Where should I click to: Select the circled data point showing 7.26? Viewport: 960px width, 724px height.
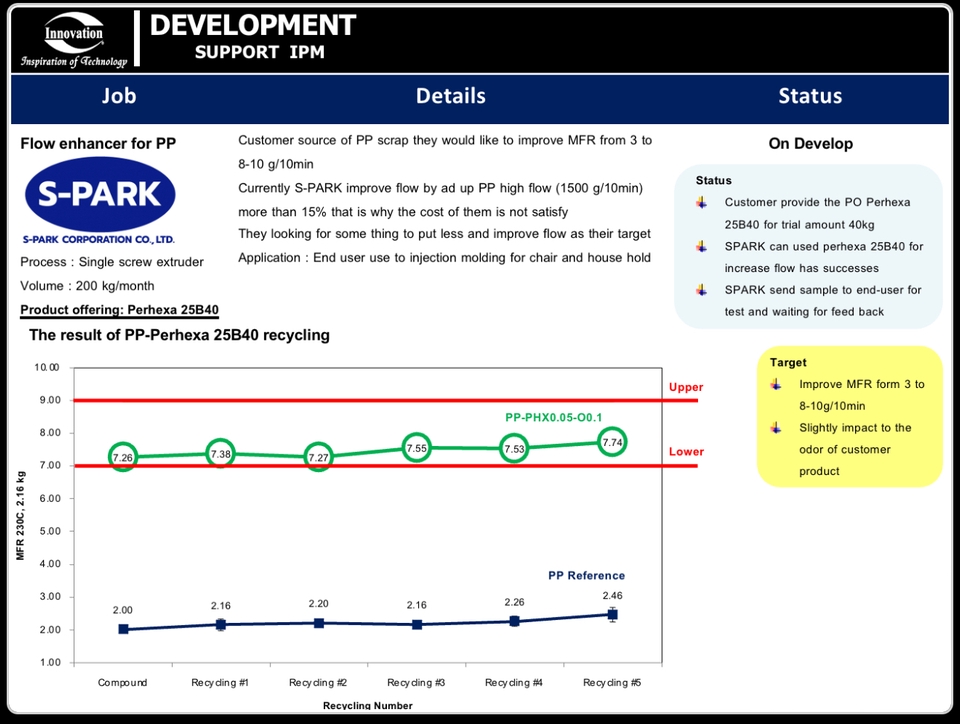(122, 455)
